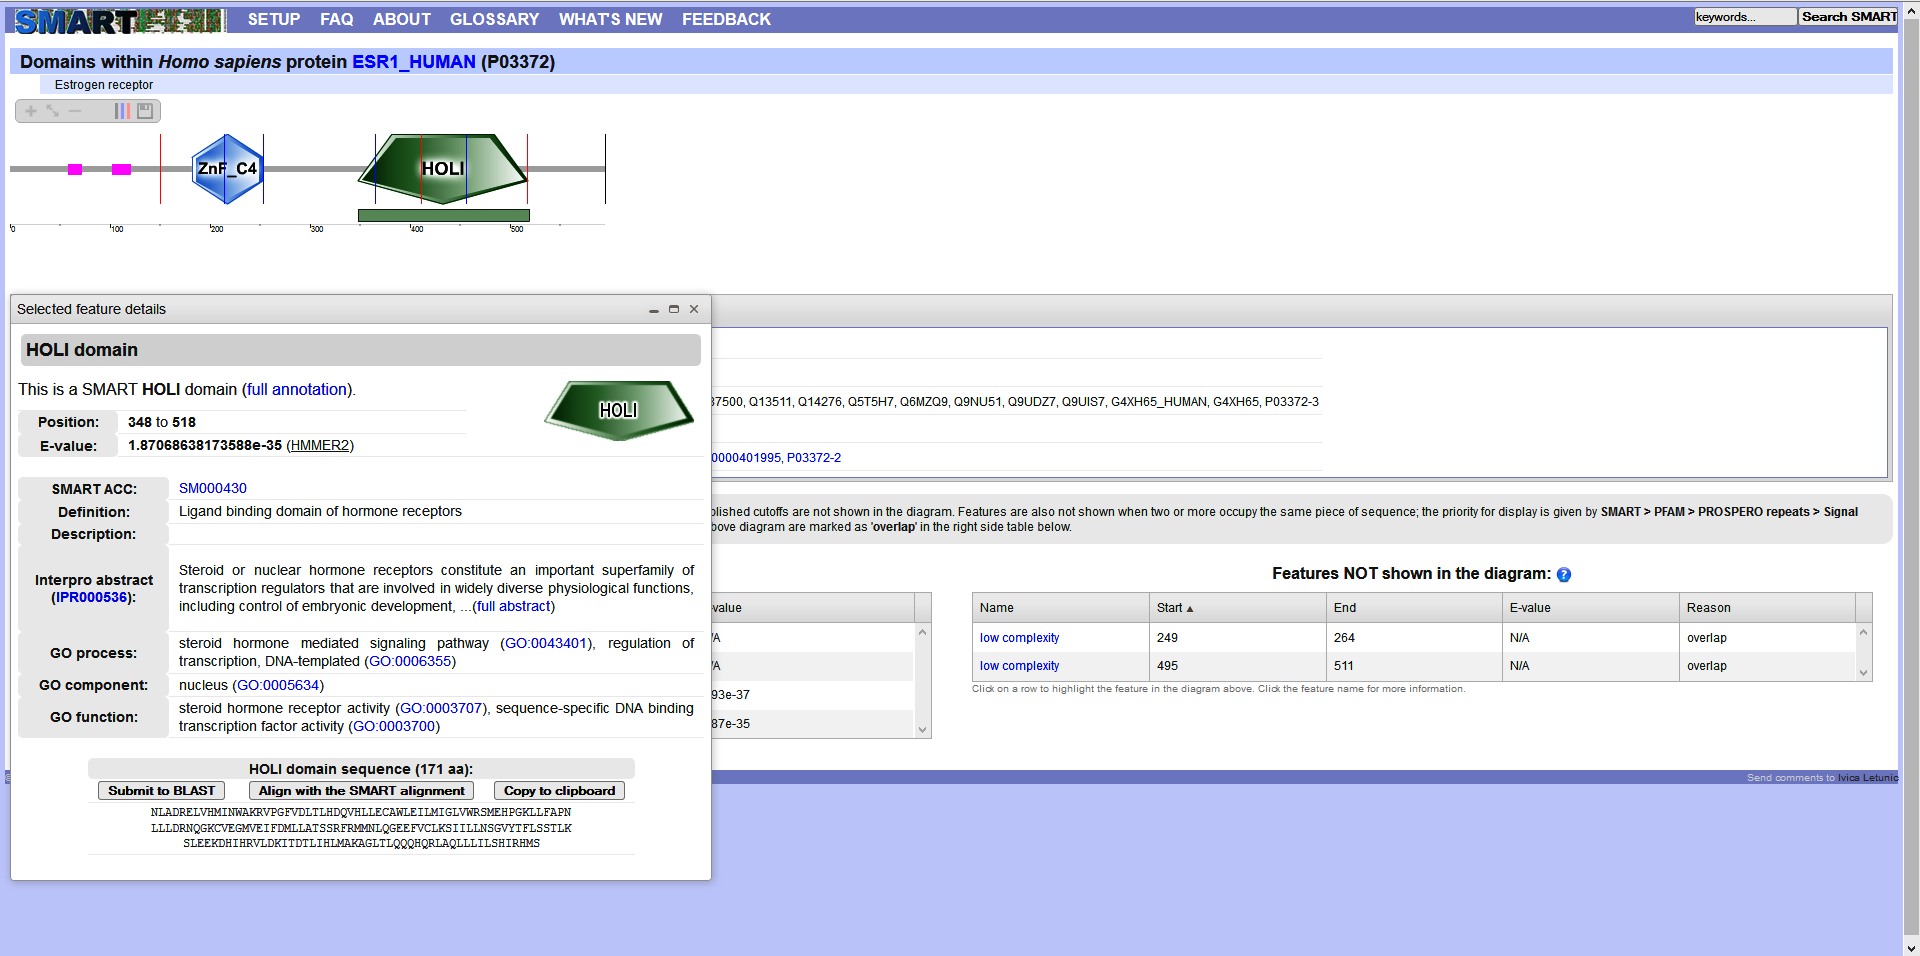Screen dimensions: 1920x956
Task: Toggle the intron position lines icon
Action: 122,111
